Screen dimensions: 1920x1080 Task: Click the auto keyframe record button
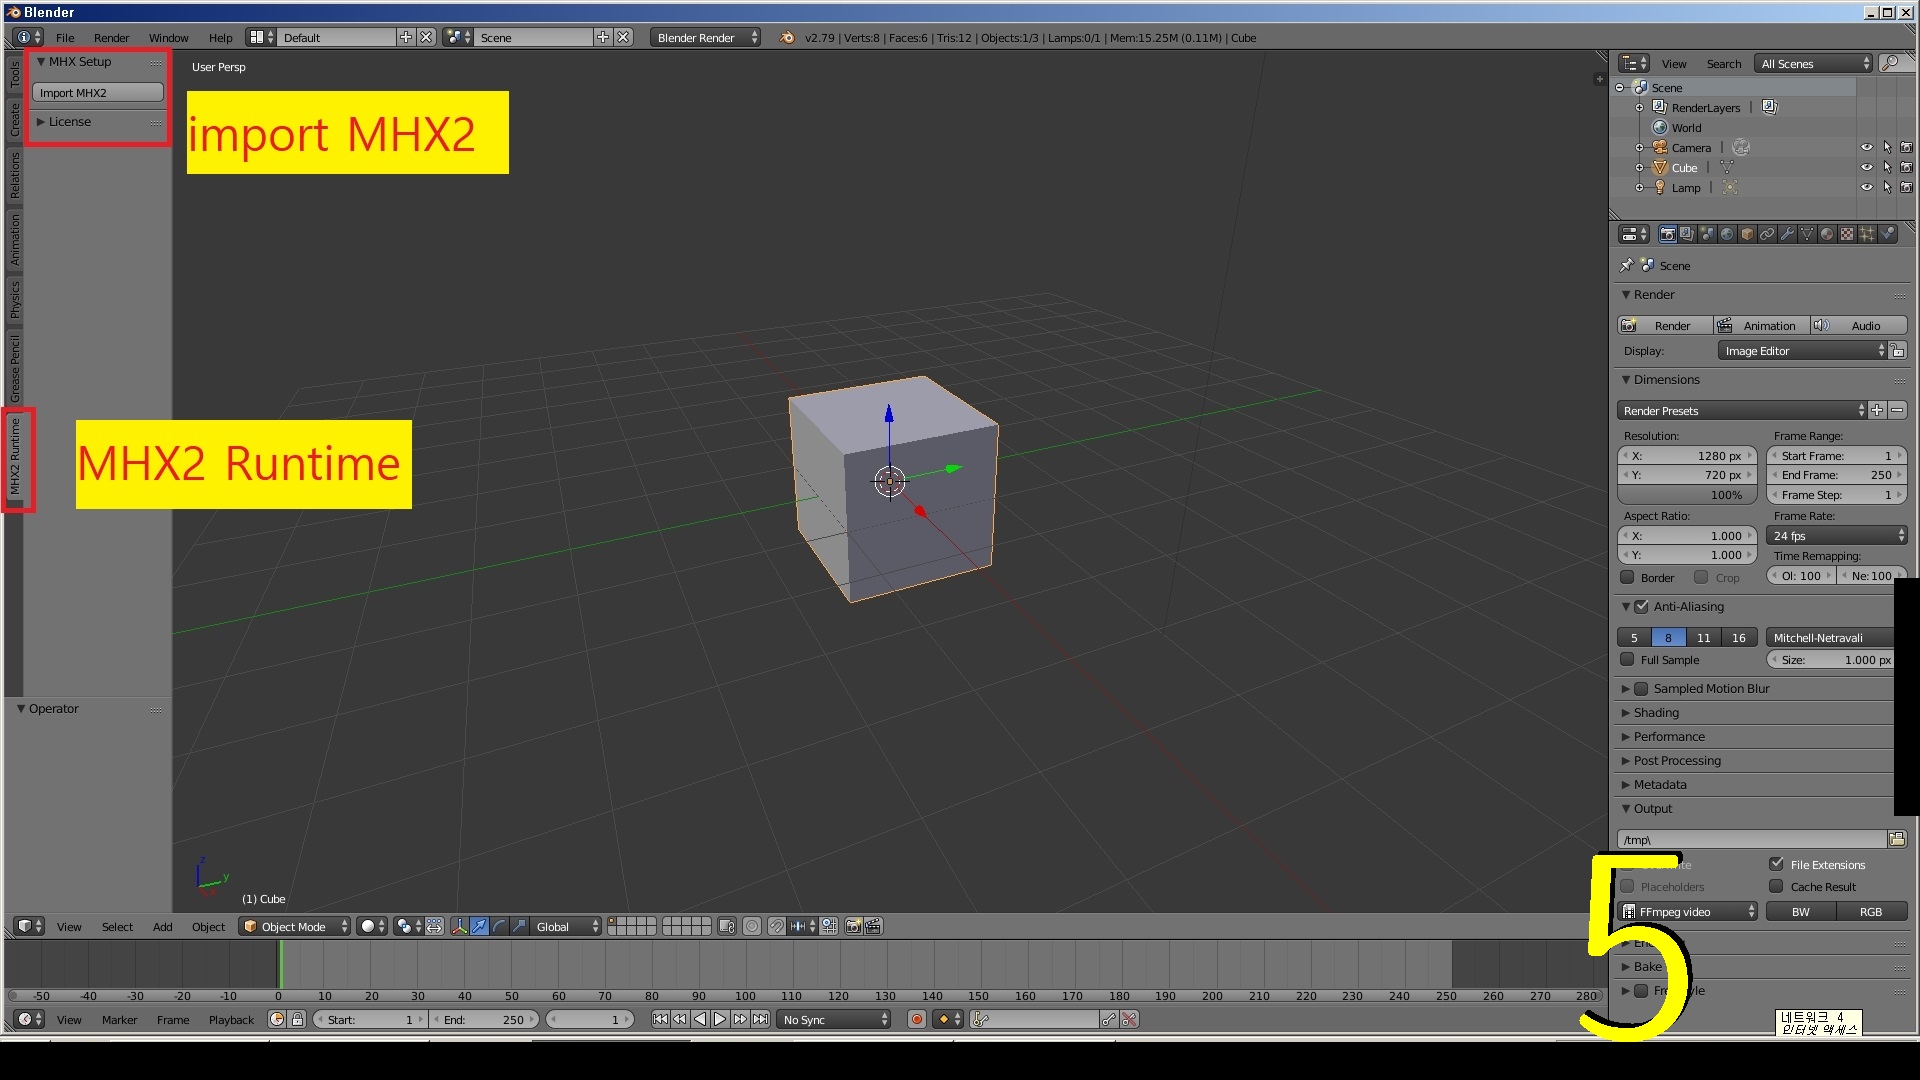pos(916,1019)
